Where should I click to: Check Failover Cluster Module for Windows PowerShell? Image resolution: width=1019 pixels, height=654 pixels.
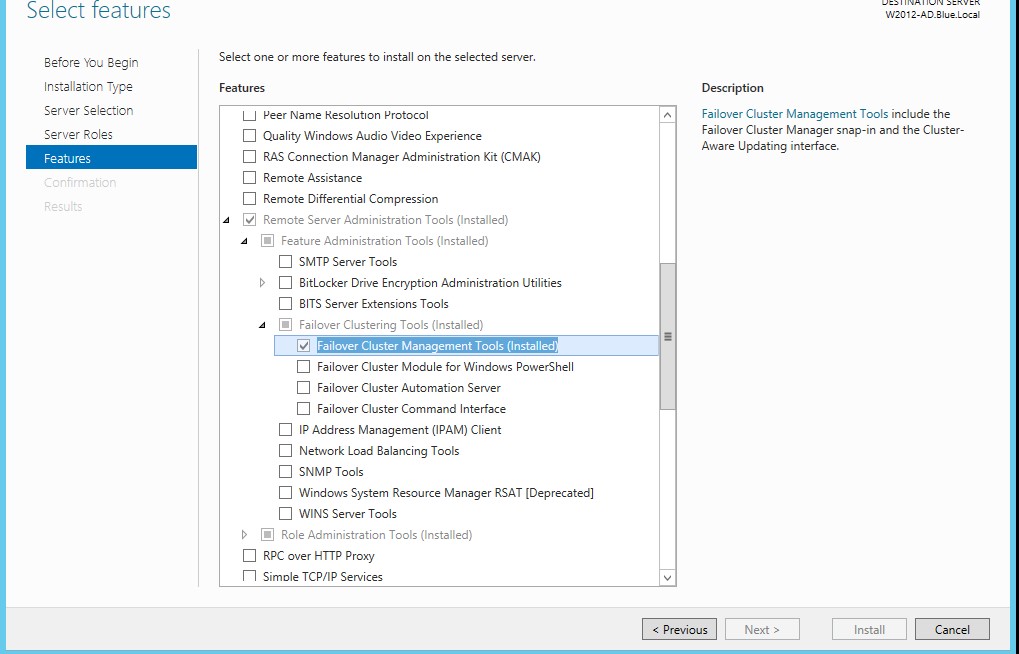click(303, 366)
